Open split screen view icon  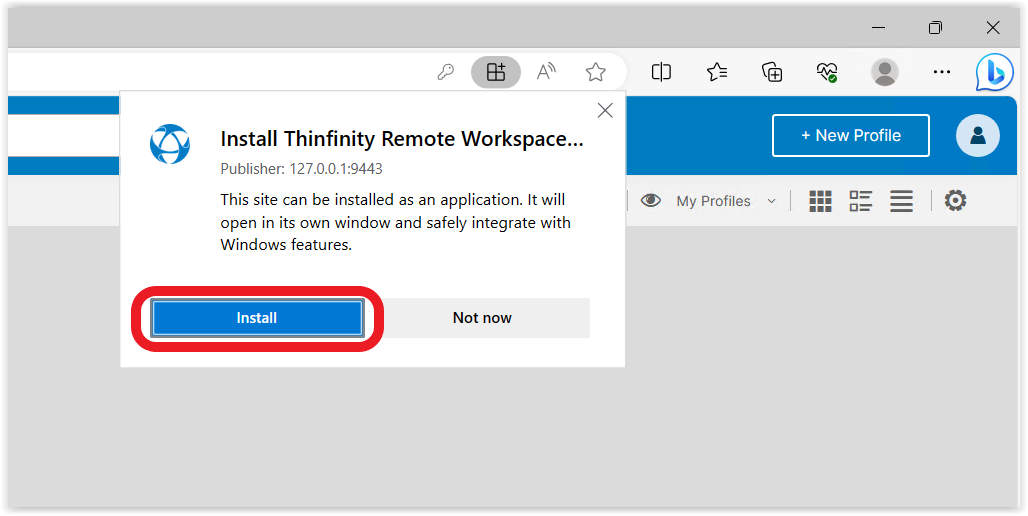pyautogui.click(x=661, y=72)
